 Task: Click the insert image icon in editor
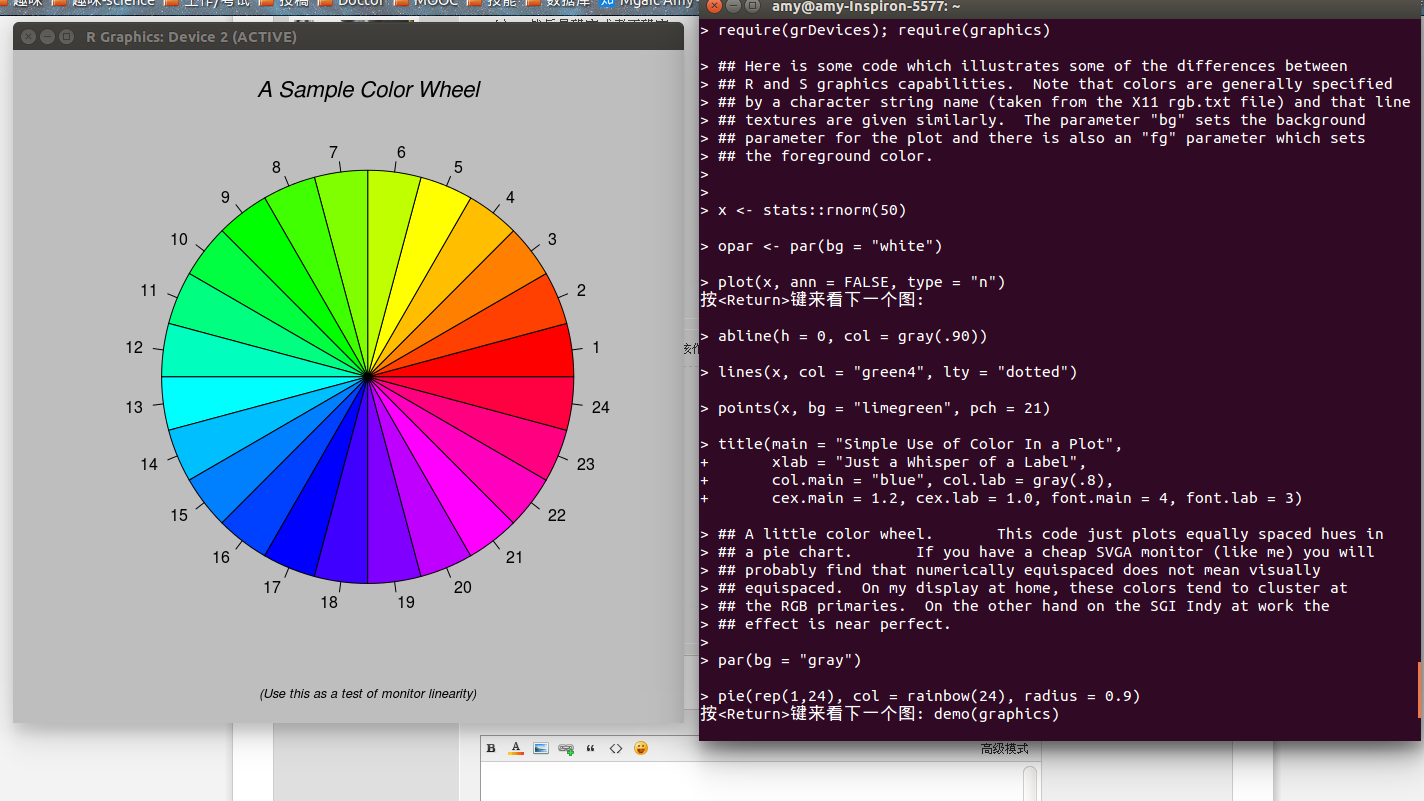(x=541, y=748)
